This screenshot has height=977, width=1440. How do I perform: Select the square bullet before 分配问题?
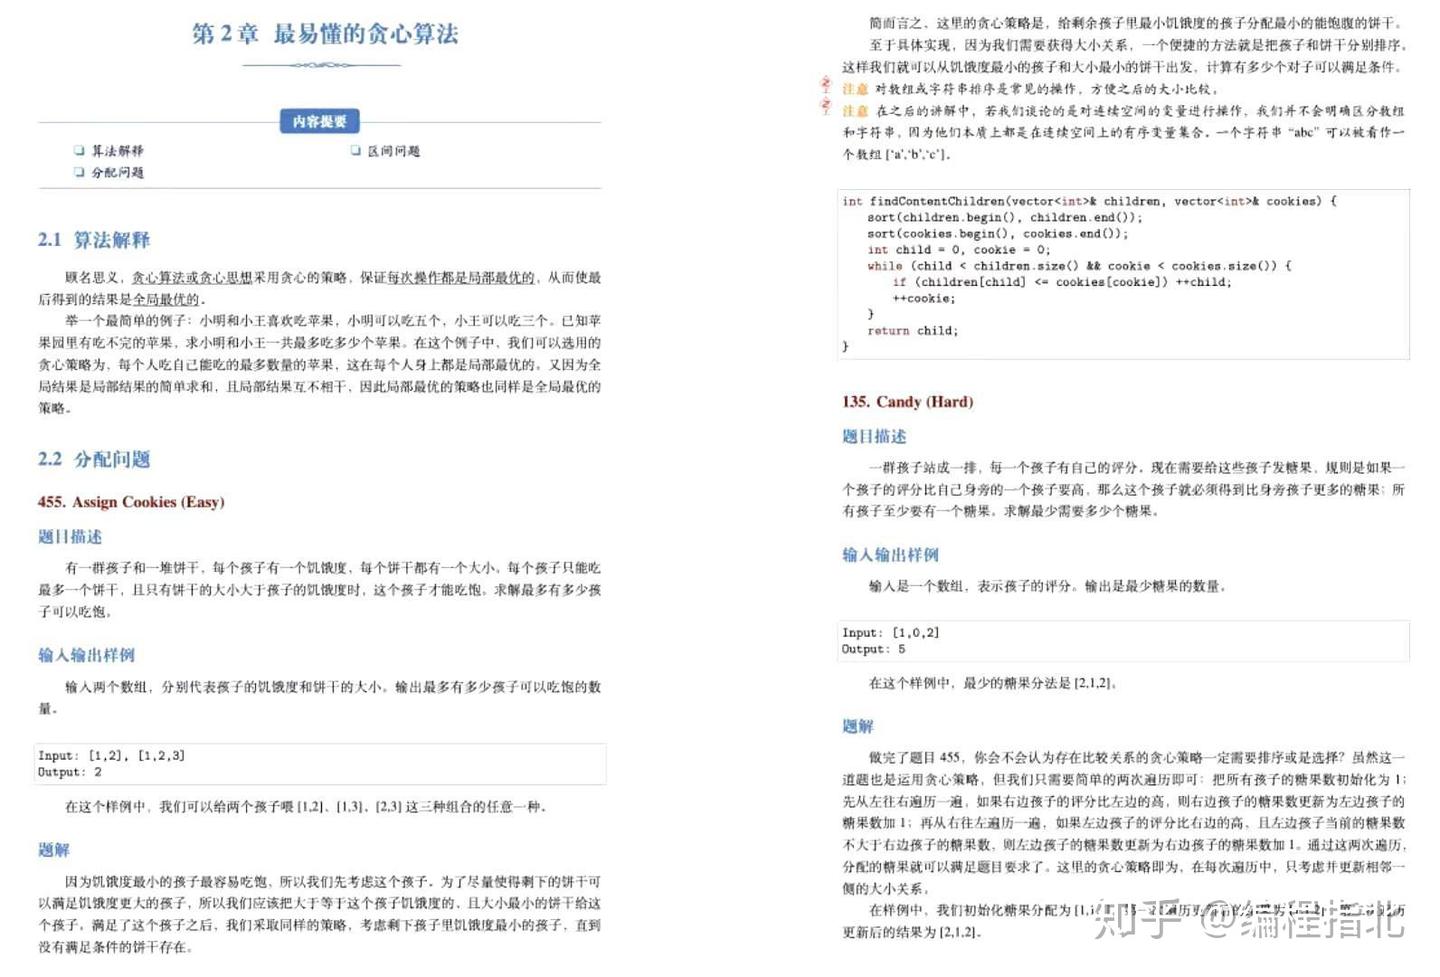[79, 172]
